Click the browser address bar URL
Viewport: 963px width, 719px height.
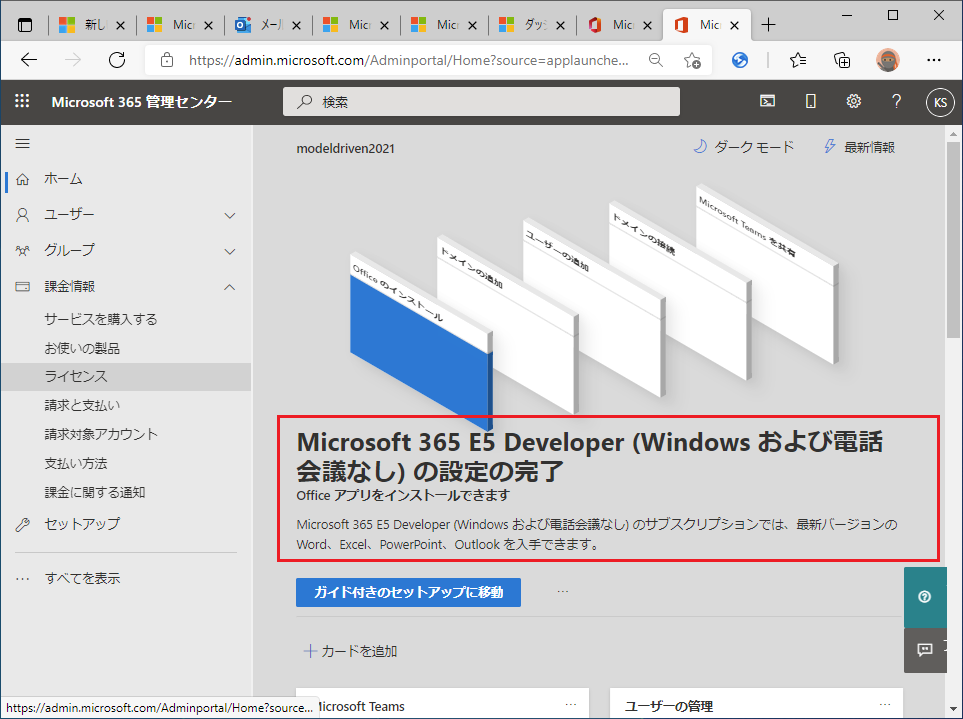pyautogui.click(x=408, y=60)
